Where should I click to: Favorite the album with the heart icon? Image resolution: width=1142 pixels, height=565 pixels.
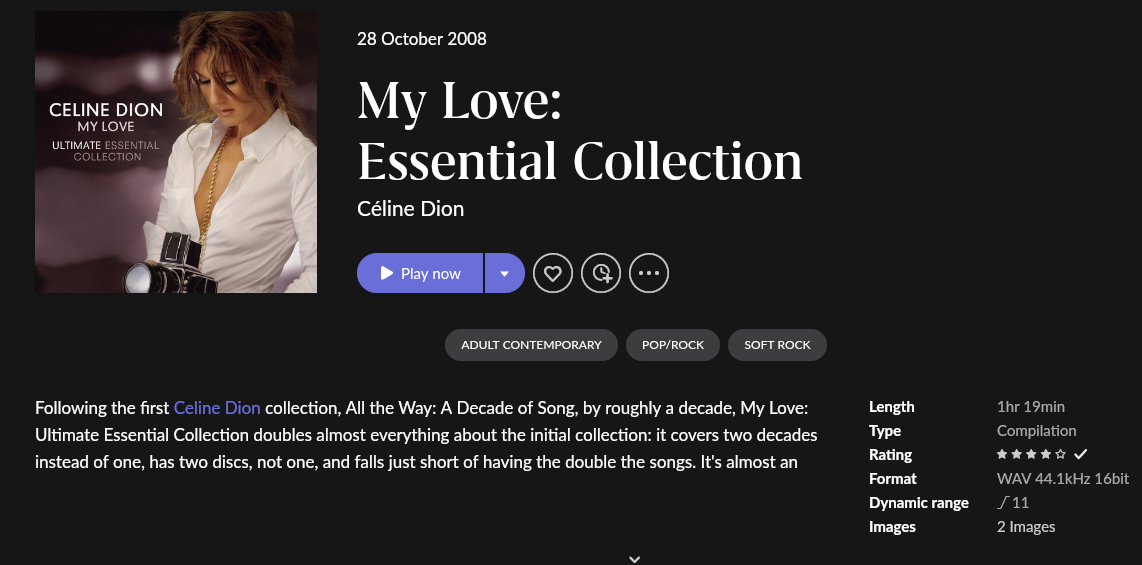tap(553, 273)
